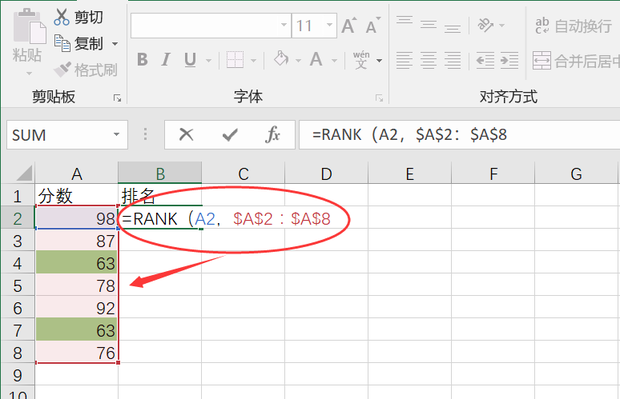Open Insert Function fx icon
The height and width of the screenshot is (399, 620).
pyautogui.click(x=272, y=135)
